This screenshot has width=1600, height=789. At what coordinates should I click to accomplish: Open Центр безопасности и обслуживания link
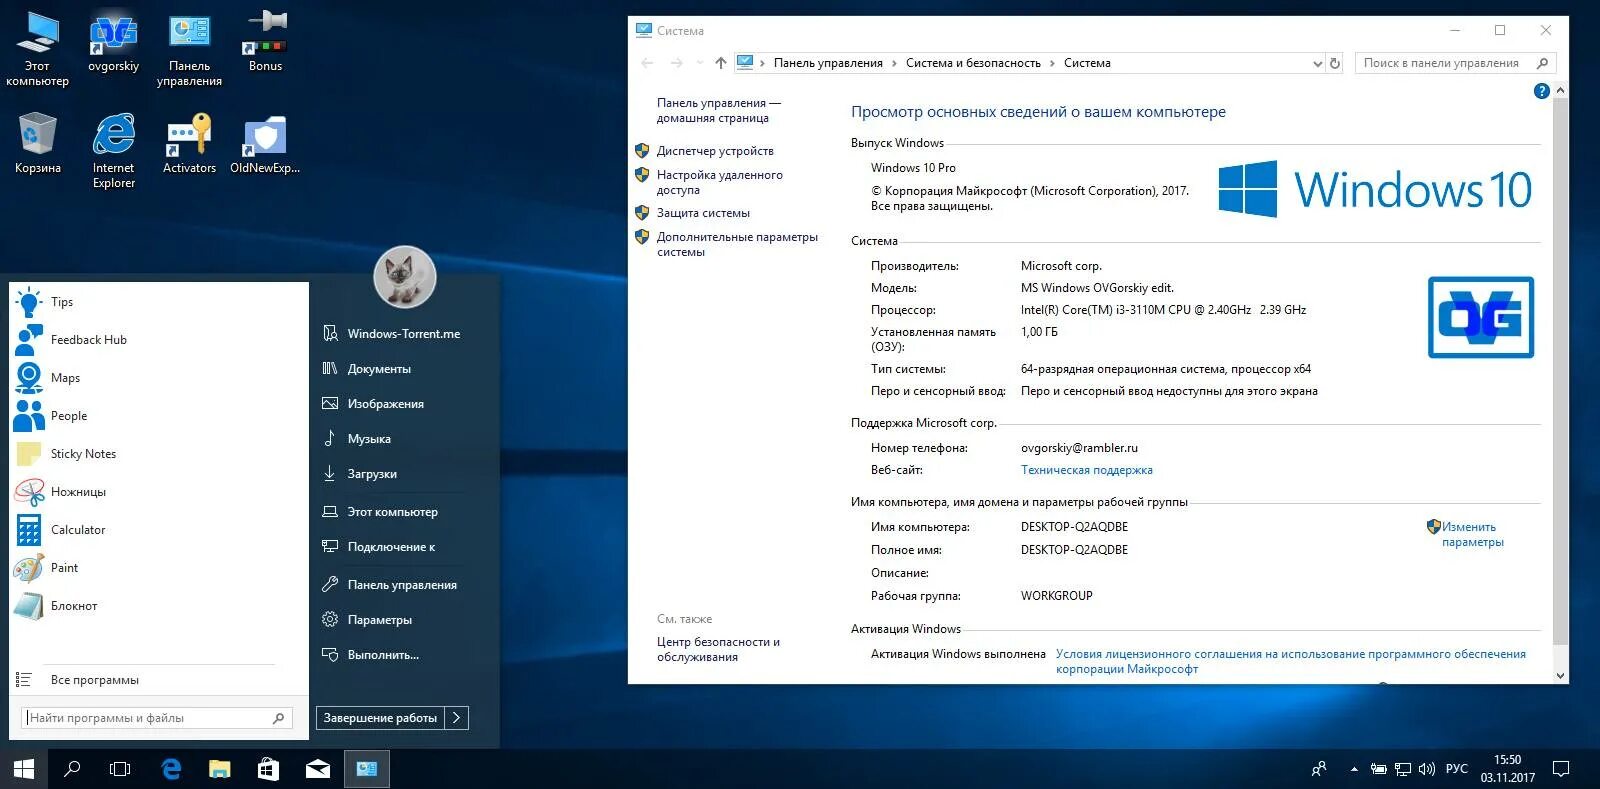[718, 649]
